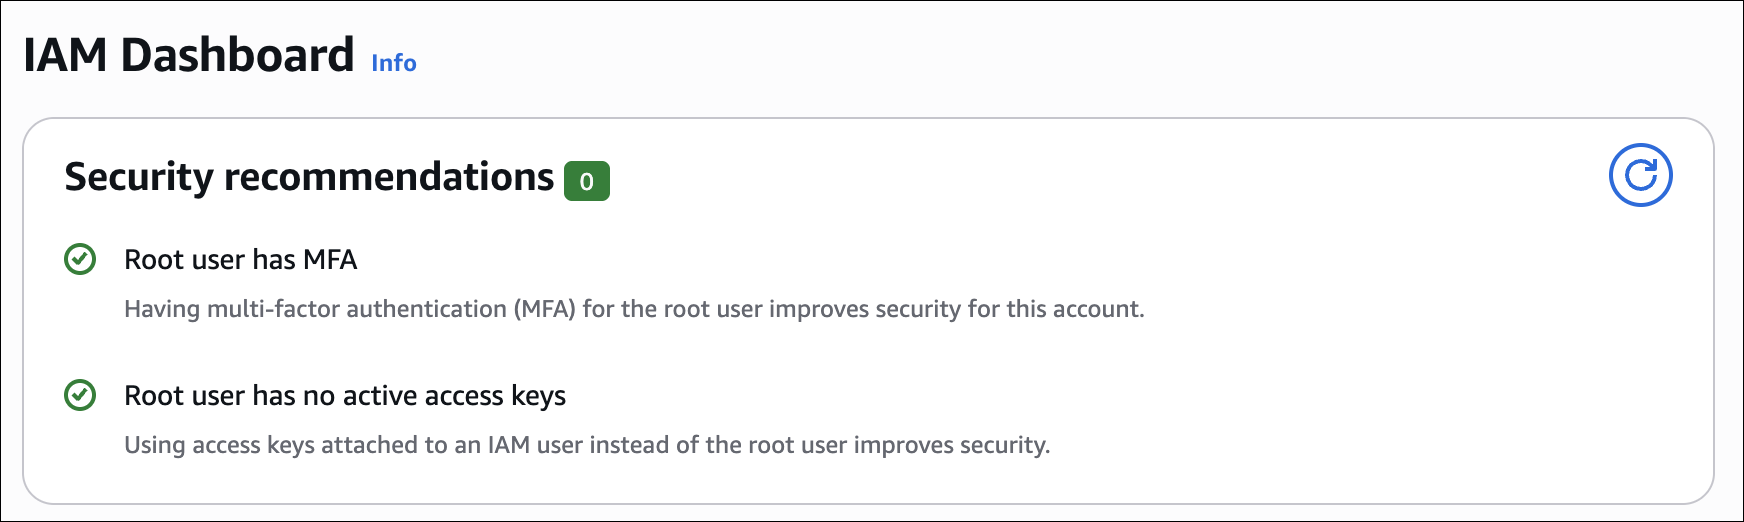Viewport: 1744px width, 522px height.
Task: Click the word recommendations in the panel heading
Action: 389,177
